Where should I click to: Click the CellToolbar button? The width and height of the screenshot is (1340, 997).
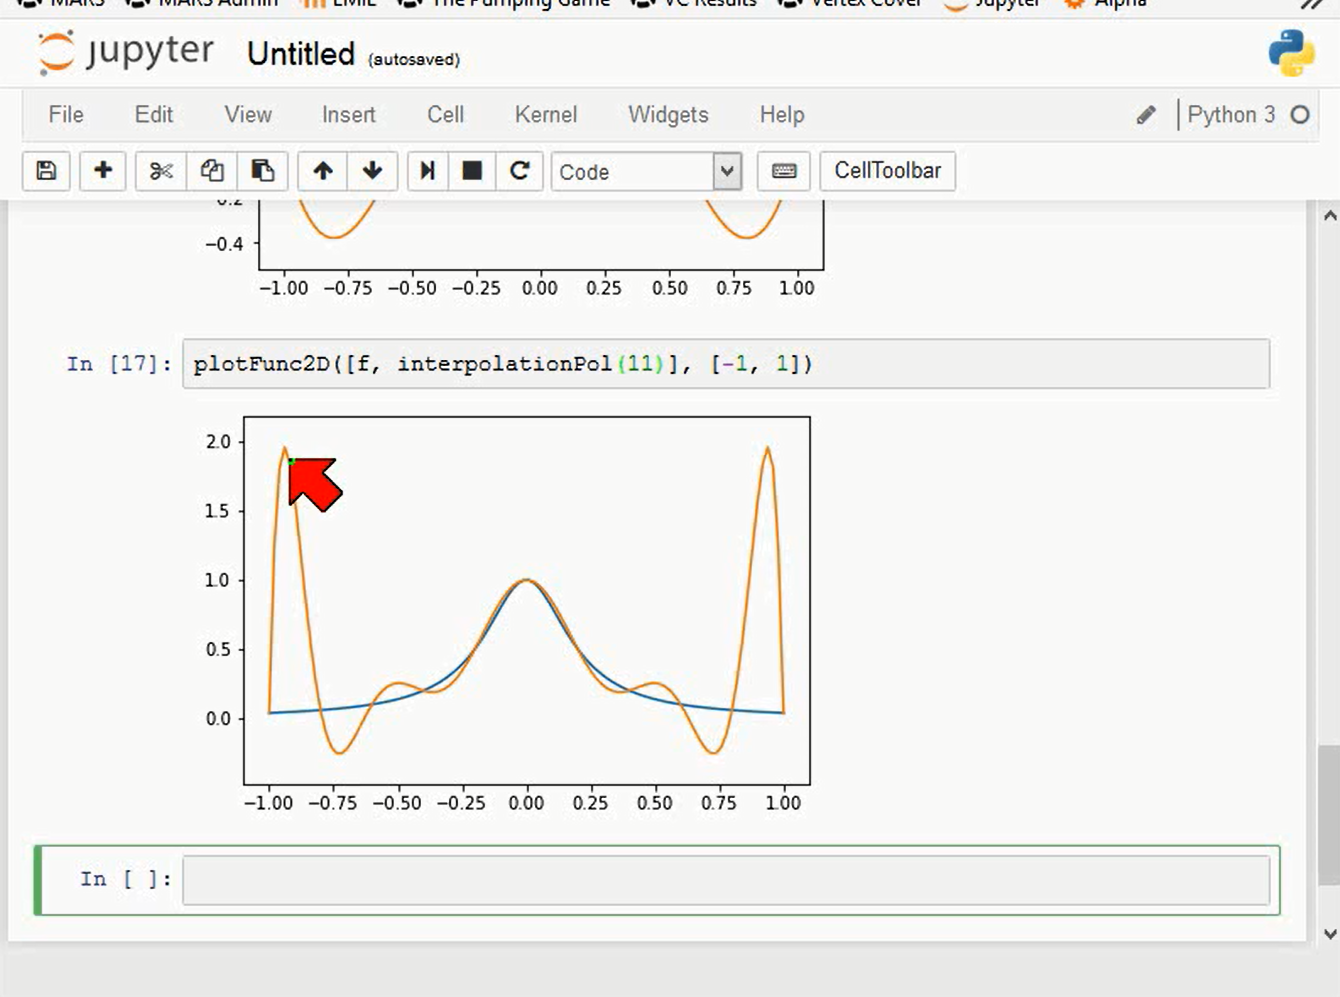pos(888,171)
